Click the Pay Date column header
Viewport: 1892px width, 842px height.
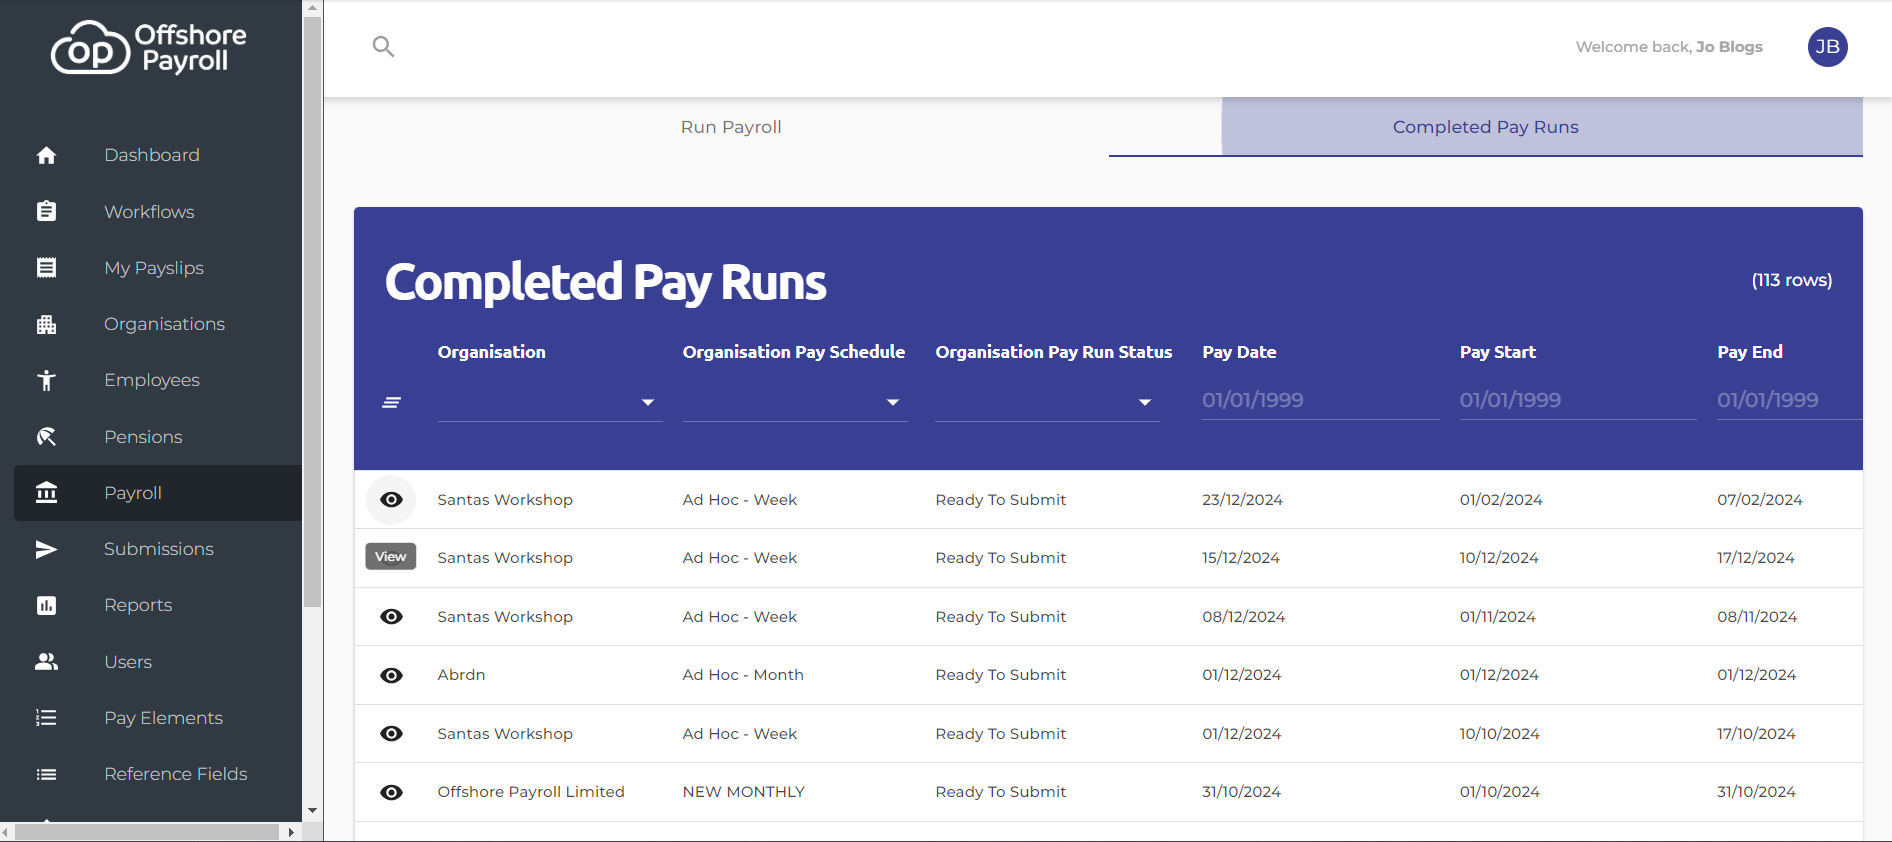click(1239, 352)
